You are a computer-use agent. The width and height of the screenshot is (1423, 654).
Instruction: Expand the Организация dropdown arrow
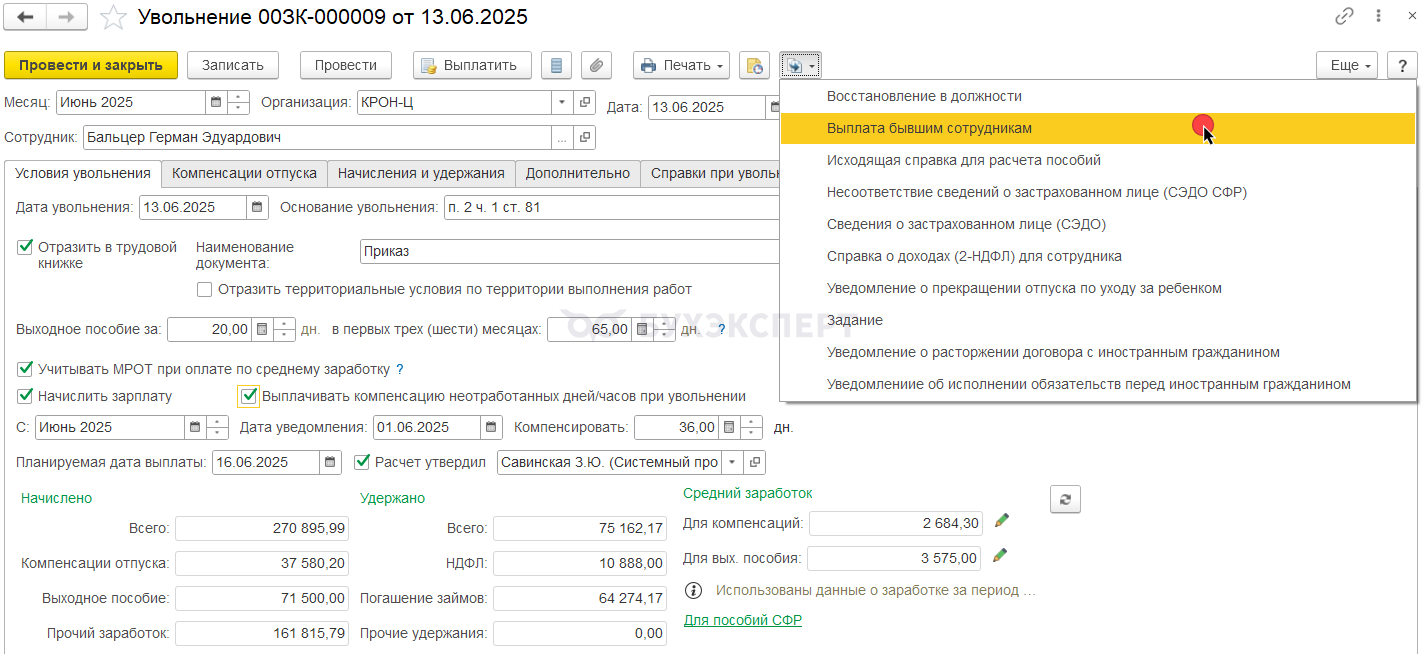point(561,102)
